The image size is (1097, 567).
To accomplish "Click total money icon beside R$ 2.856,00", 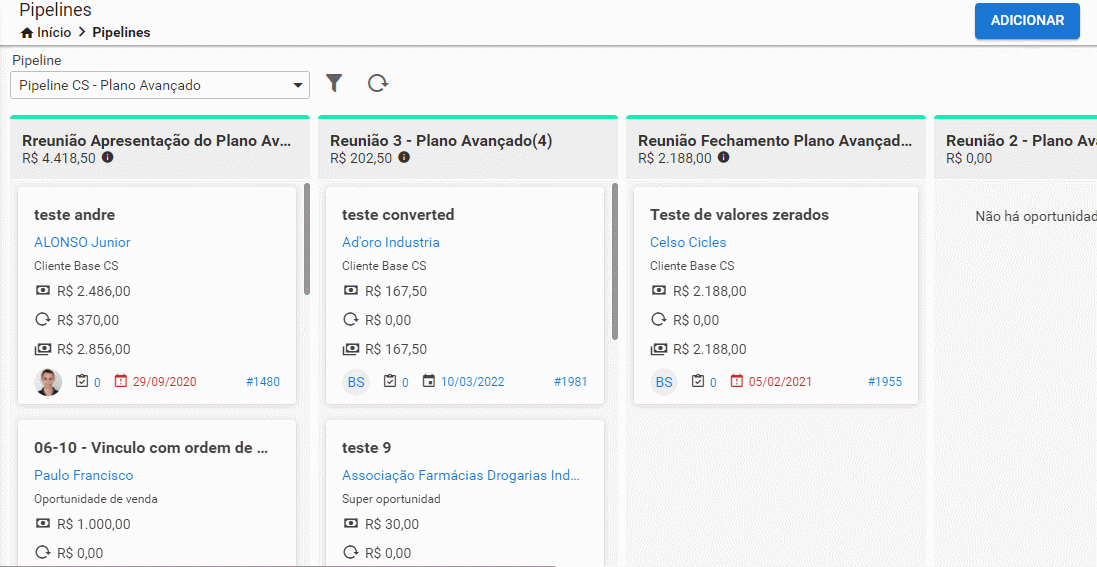I will 43,349.
